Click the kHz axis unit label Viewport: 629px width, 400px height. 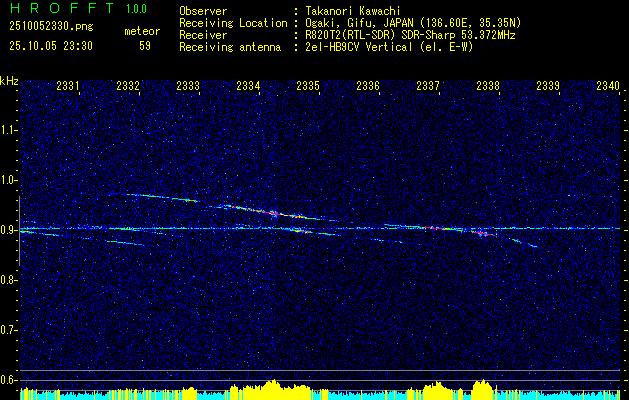tap(9, 81)
